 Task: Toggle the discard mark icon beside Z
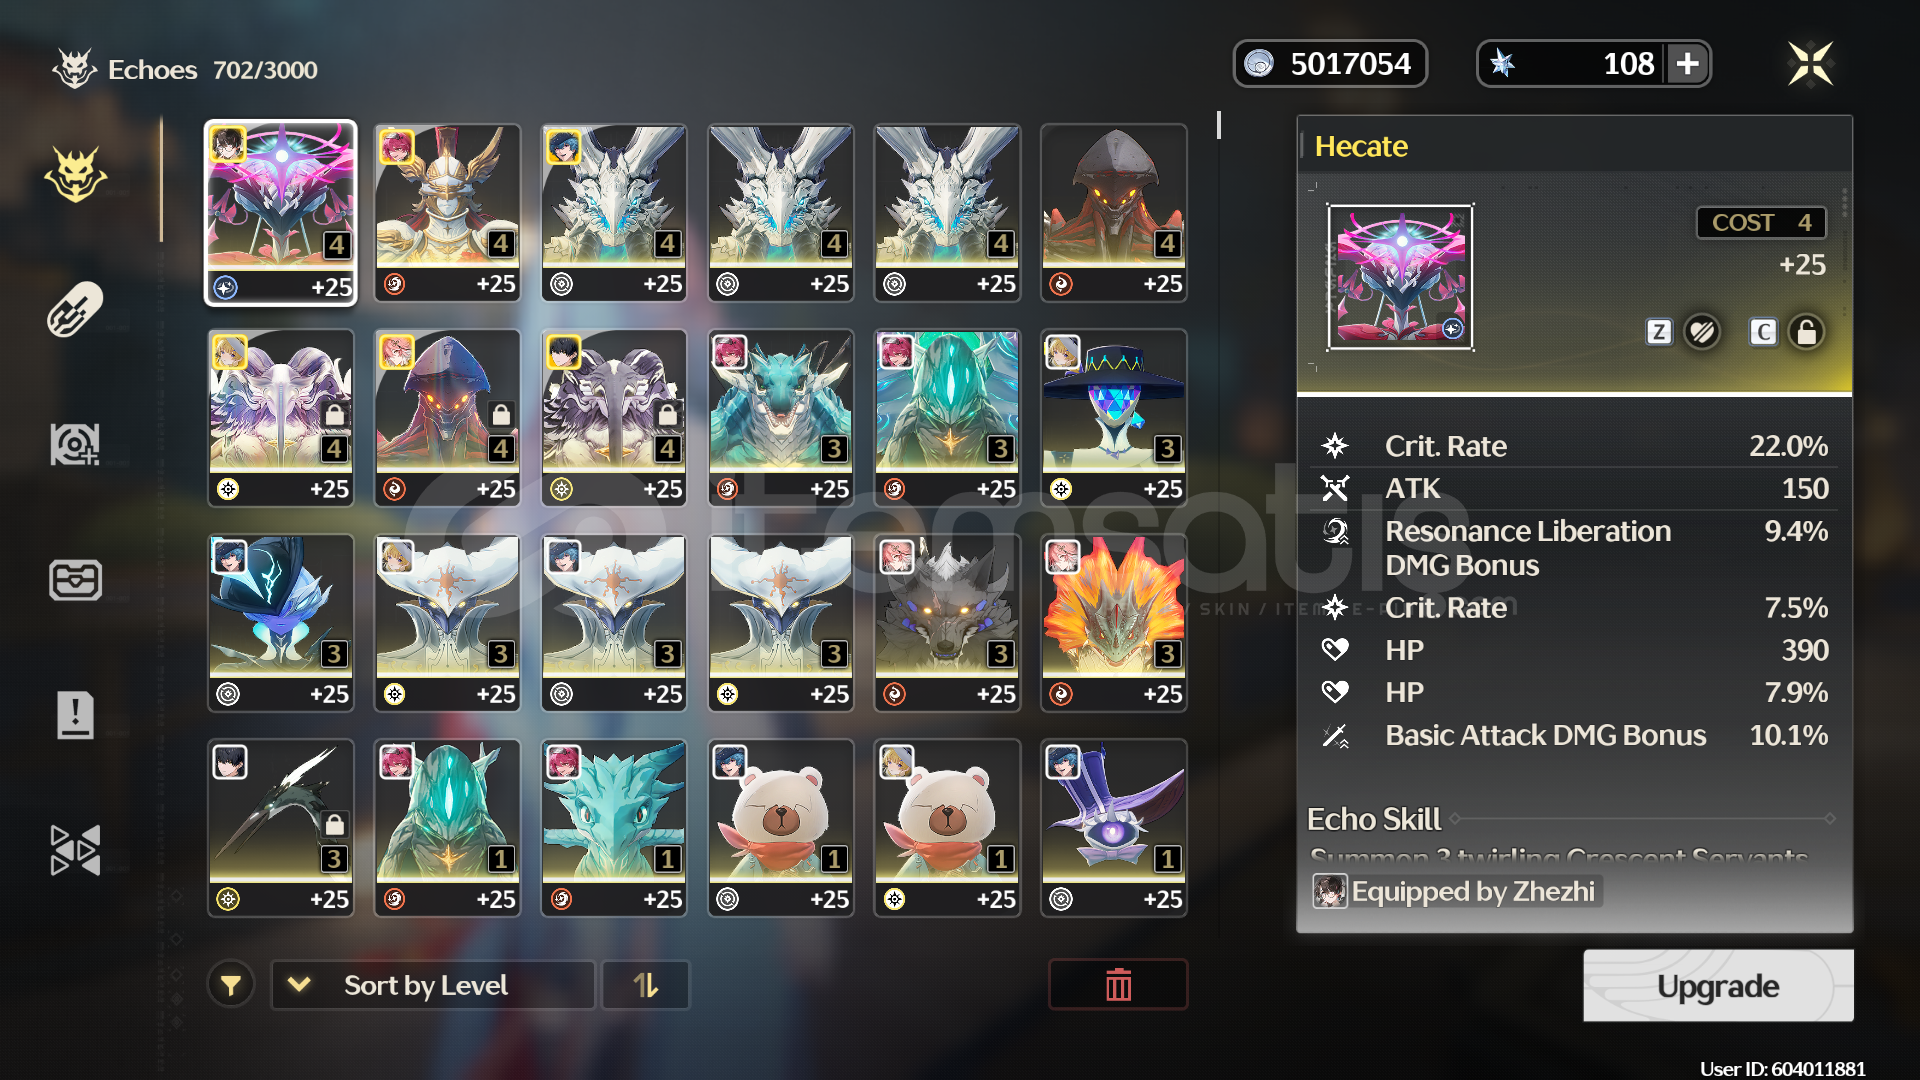[1702, 332]
